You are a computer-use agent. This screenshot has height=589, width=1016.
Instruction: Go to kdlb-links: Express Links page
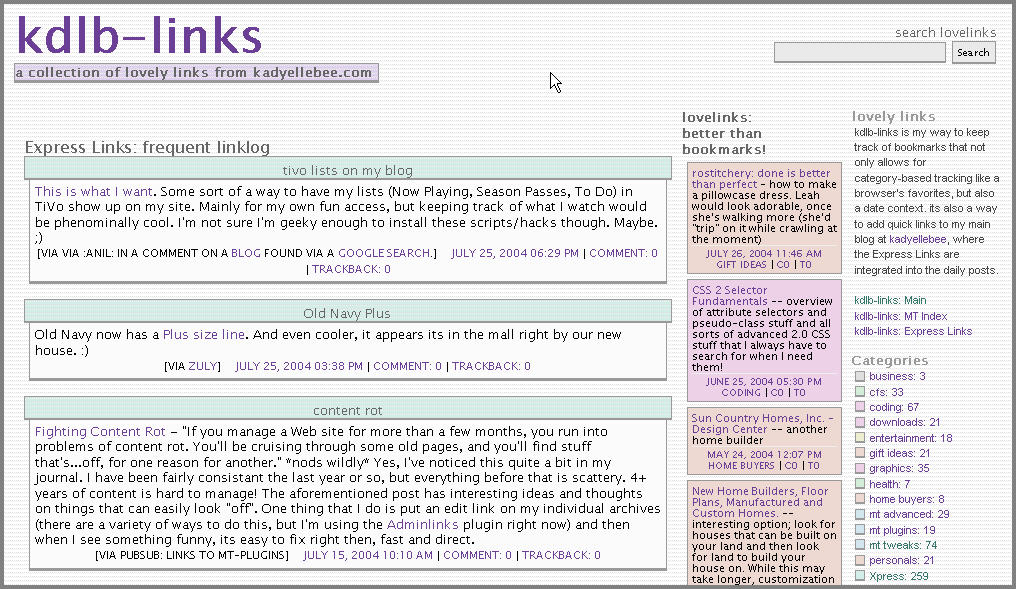pyautogui.click(x=912, y=331)
